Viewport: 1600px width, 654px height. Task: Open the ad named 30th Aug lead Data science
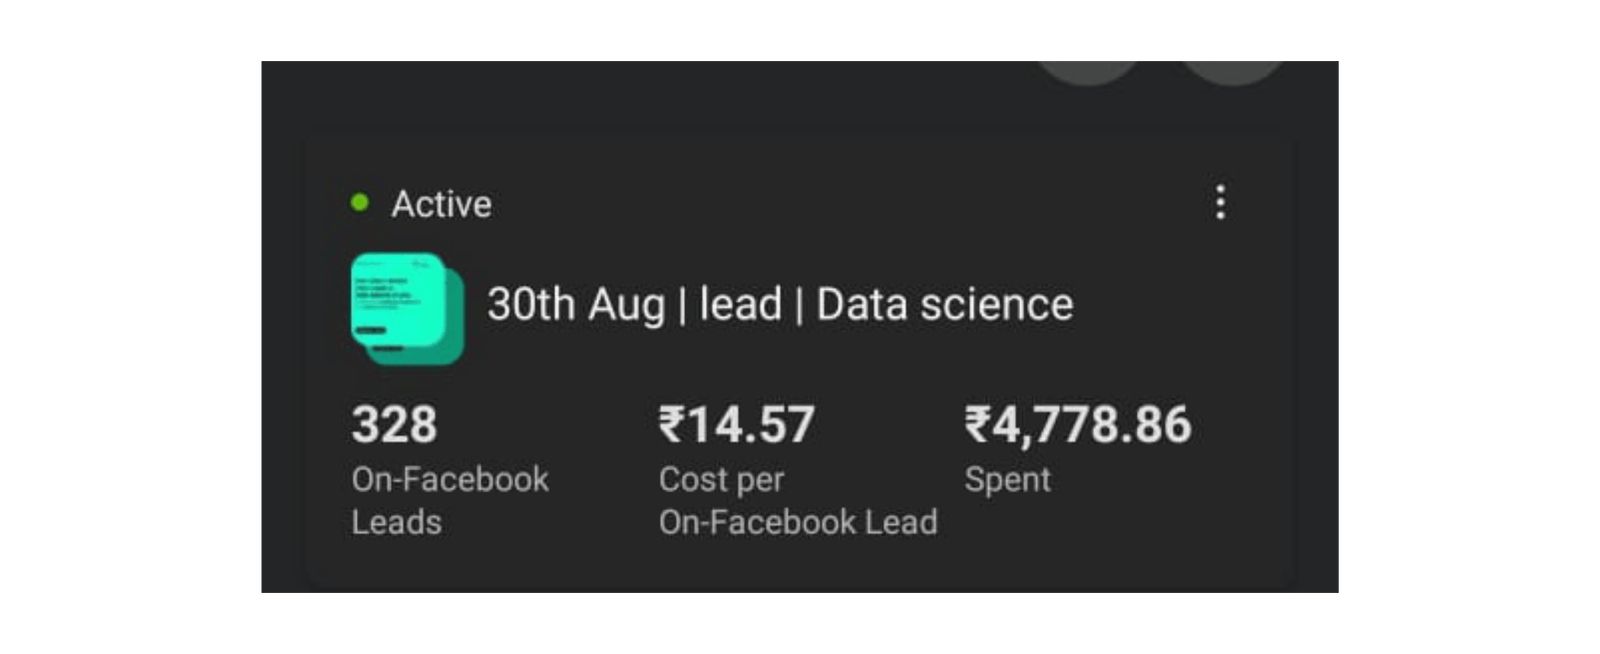pyautogui.click(x=778, y=305)
